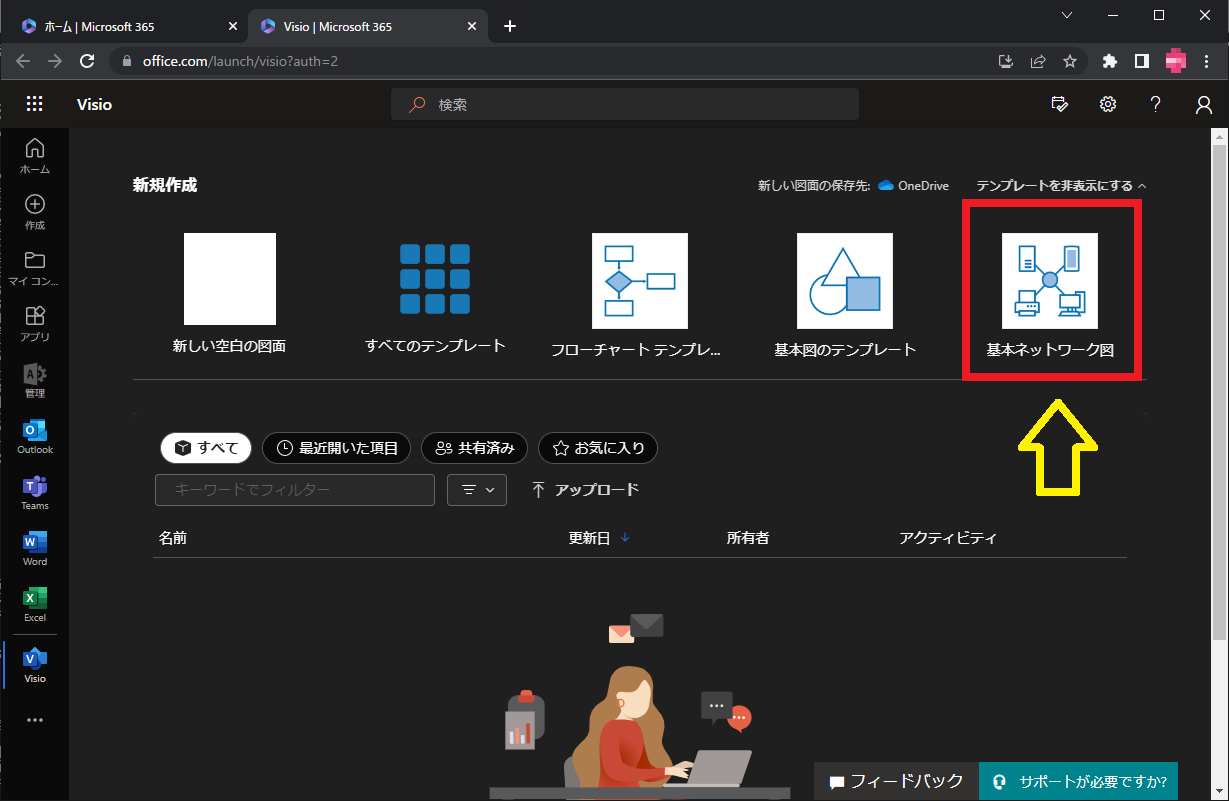Open a new browser tab
Viewport: 1229px width, 801px height.
point(510,27)
